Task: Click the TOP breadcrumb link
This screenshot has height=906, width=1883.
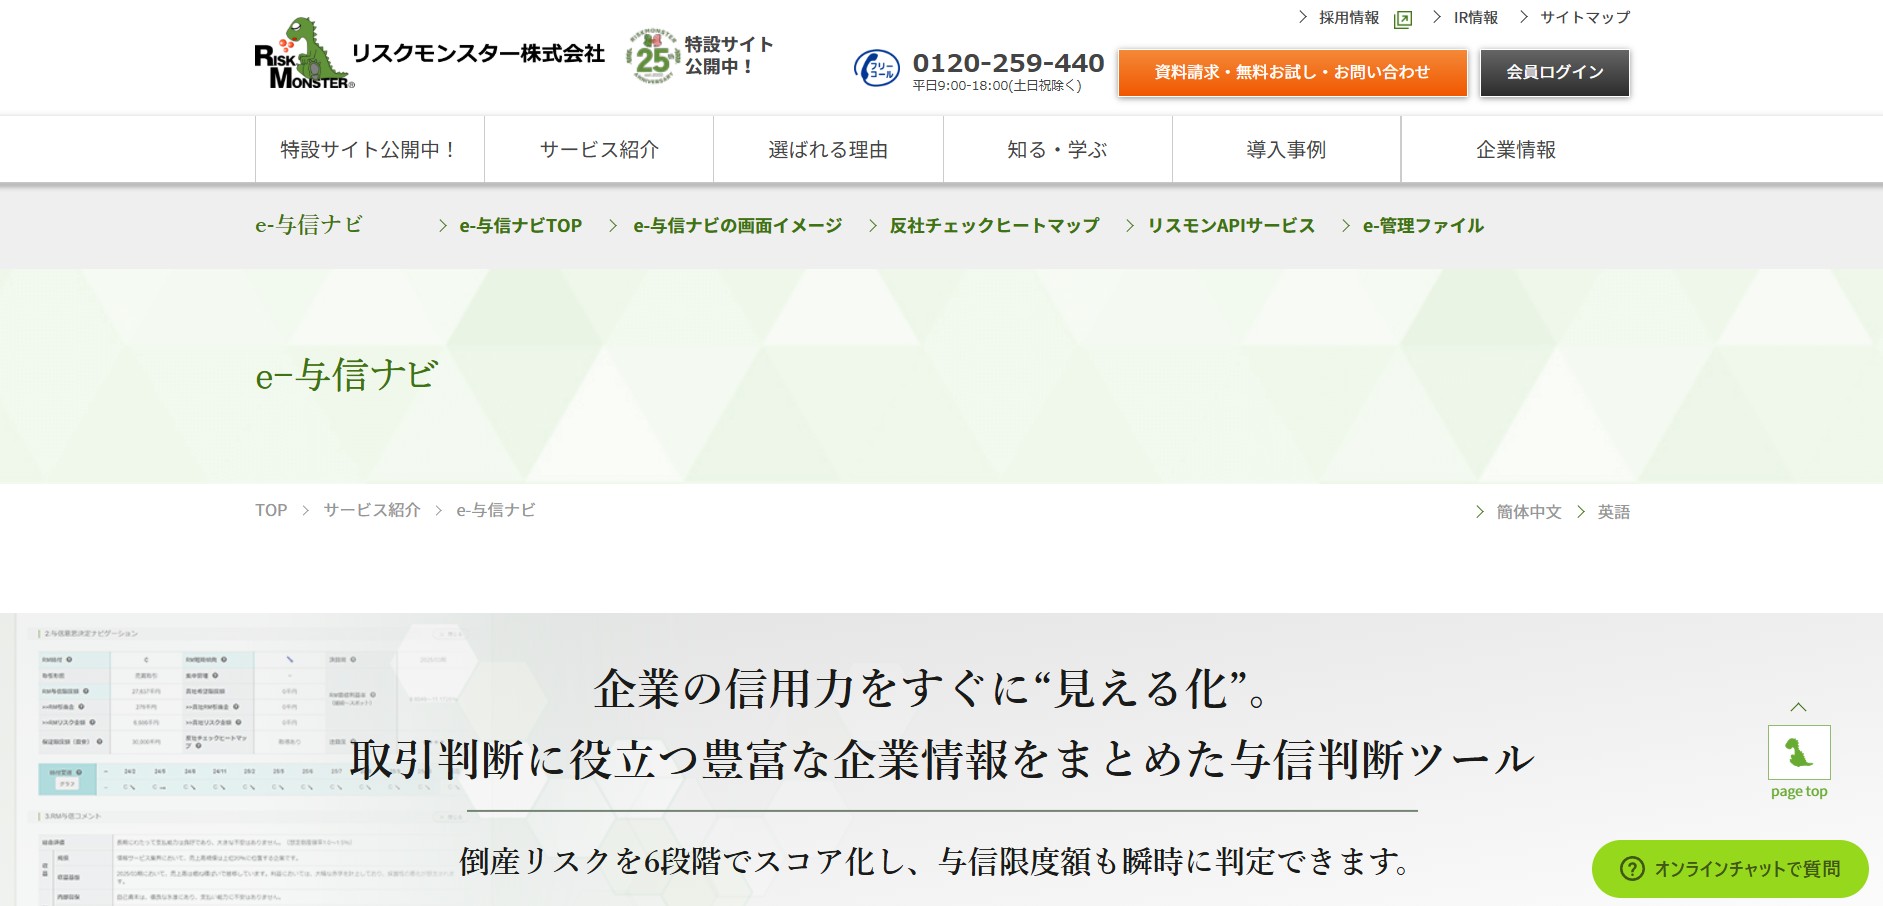Action: 271,510
